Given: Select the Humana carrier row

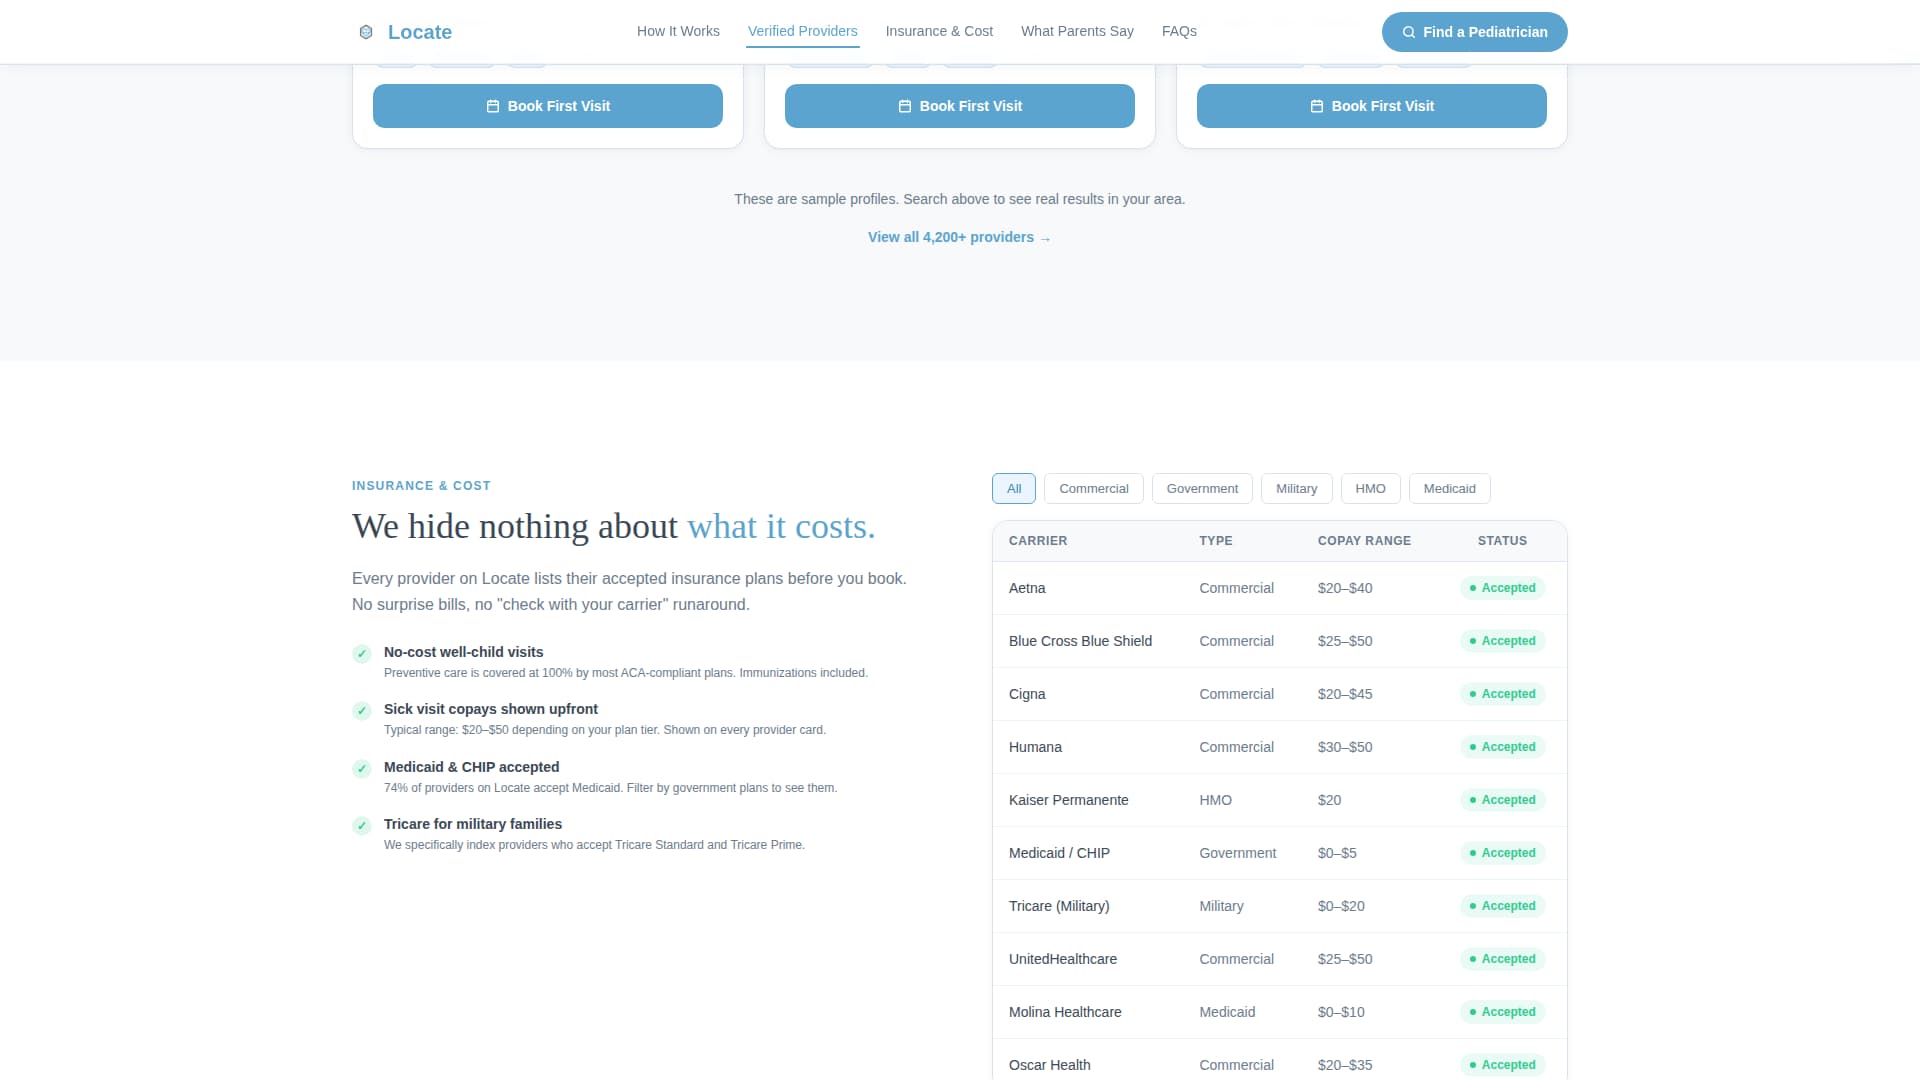Looking at the screenshot, I should 1280,747.
